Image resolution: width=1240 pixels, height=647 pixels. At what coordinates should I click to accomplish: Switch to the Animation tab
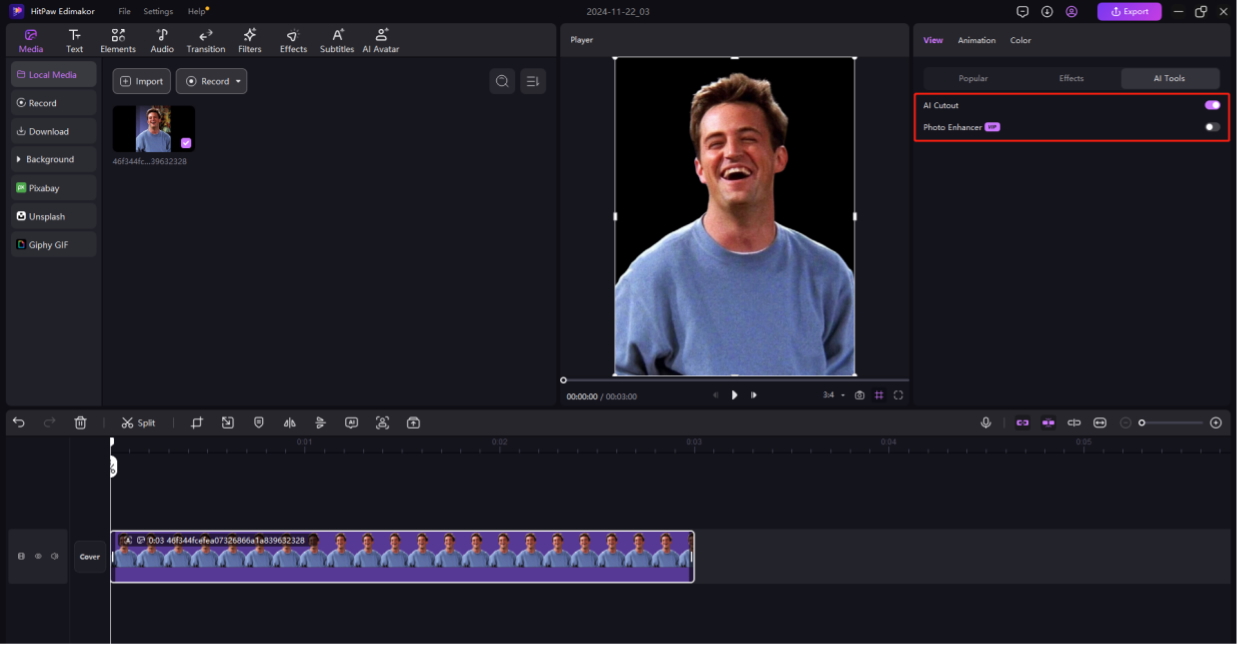[976, 41]
